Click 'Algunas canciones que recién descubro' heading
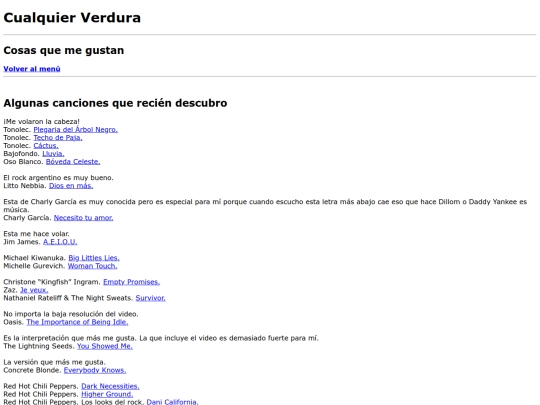 pos(115,103)
